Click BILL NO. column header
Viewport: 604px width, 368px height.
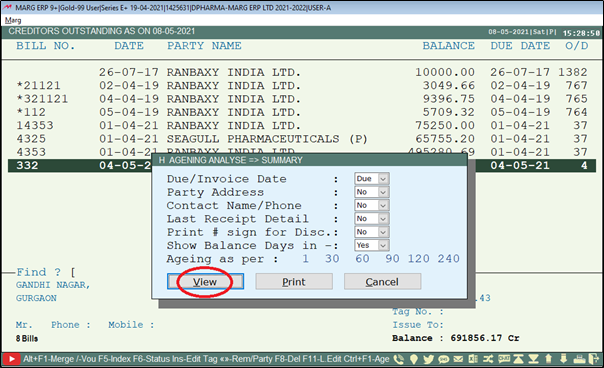coord(45,46)
